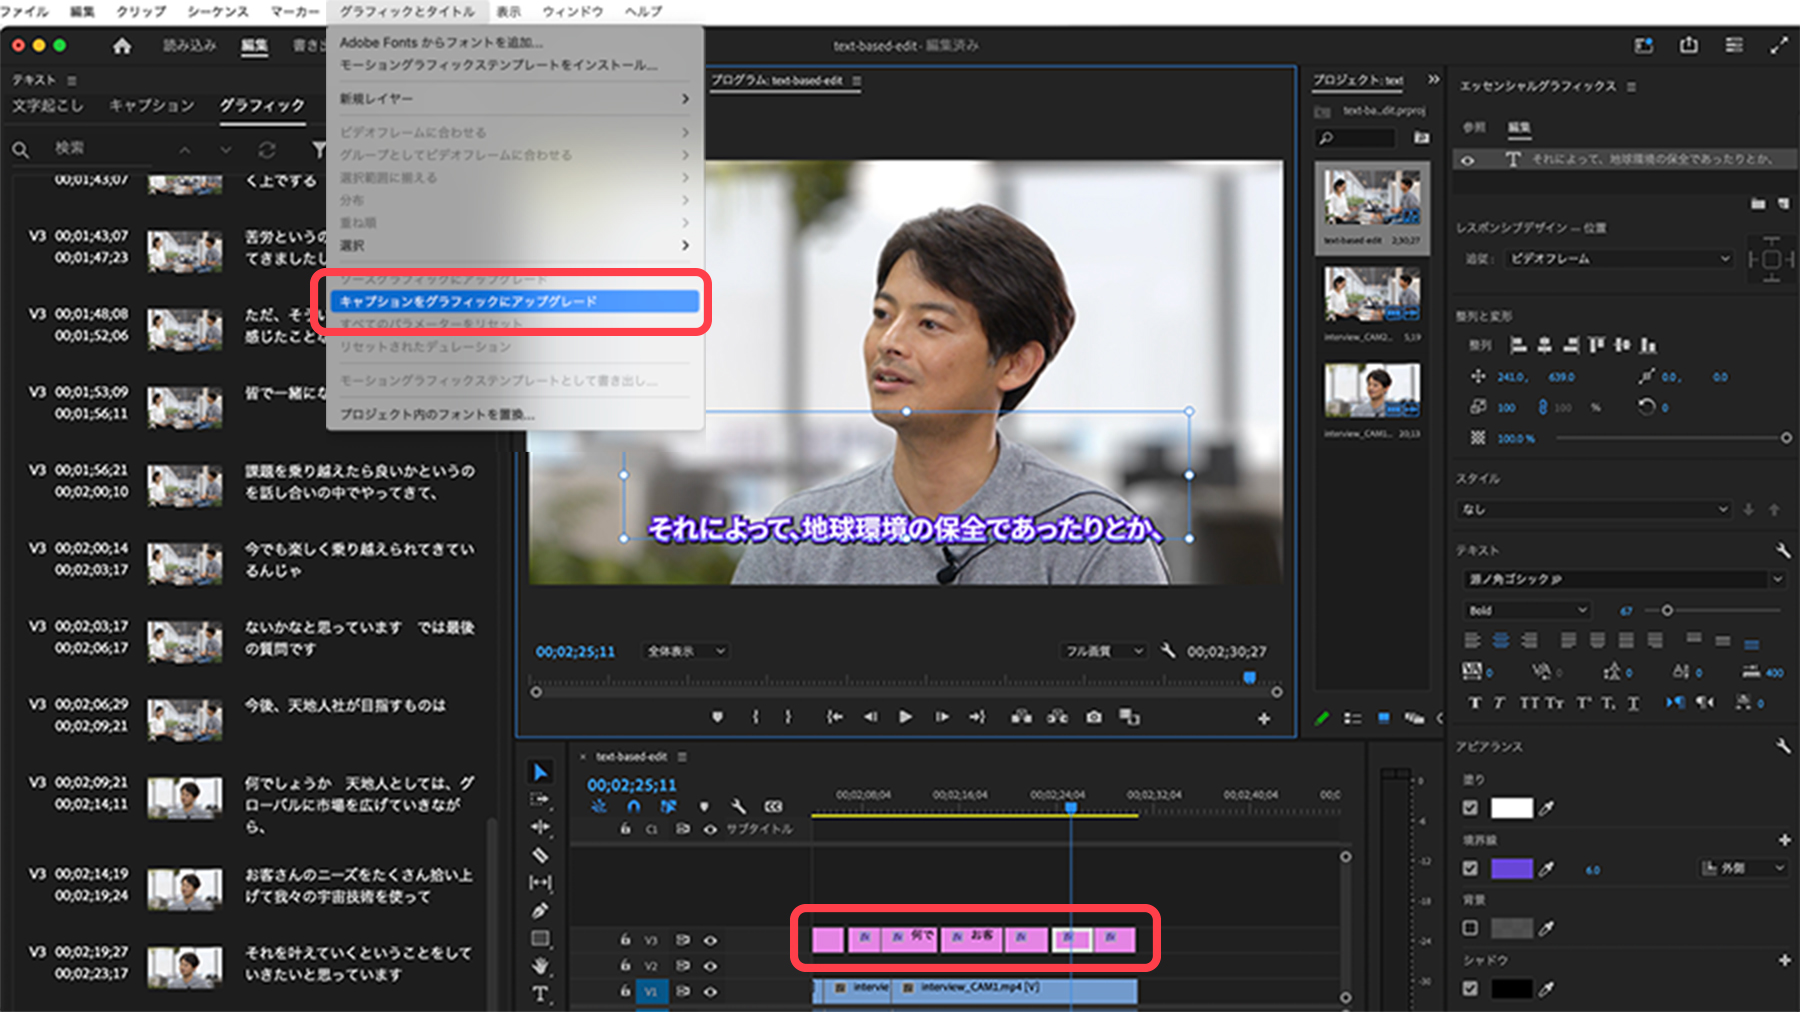Image resolution: width=1800 pixels, height=1012 pixels.
Task: Toggle V3 track output eye icon
Action: tap(710, 940)
